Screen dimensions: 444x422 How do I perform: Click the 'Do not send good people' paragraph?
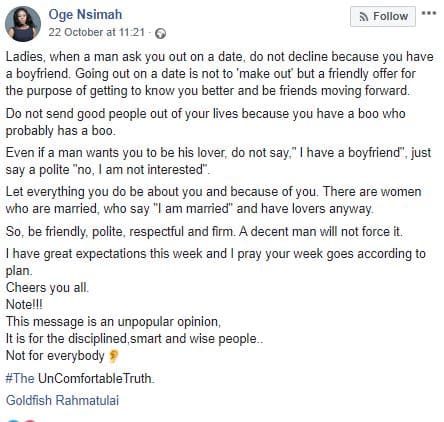pyautogui.click(x=205, y=122)
